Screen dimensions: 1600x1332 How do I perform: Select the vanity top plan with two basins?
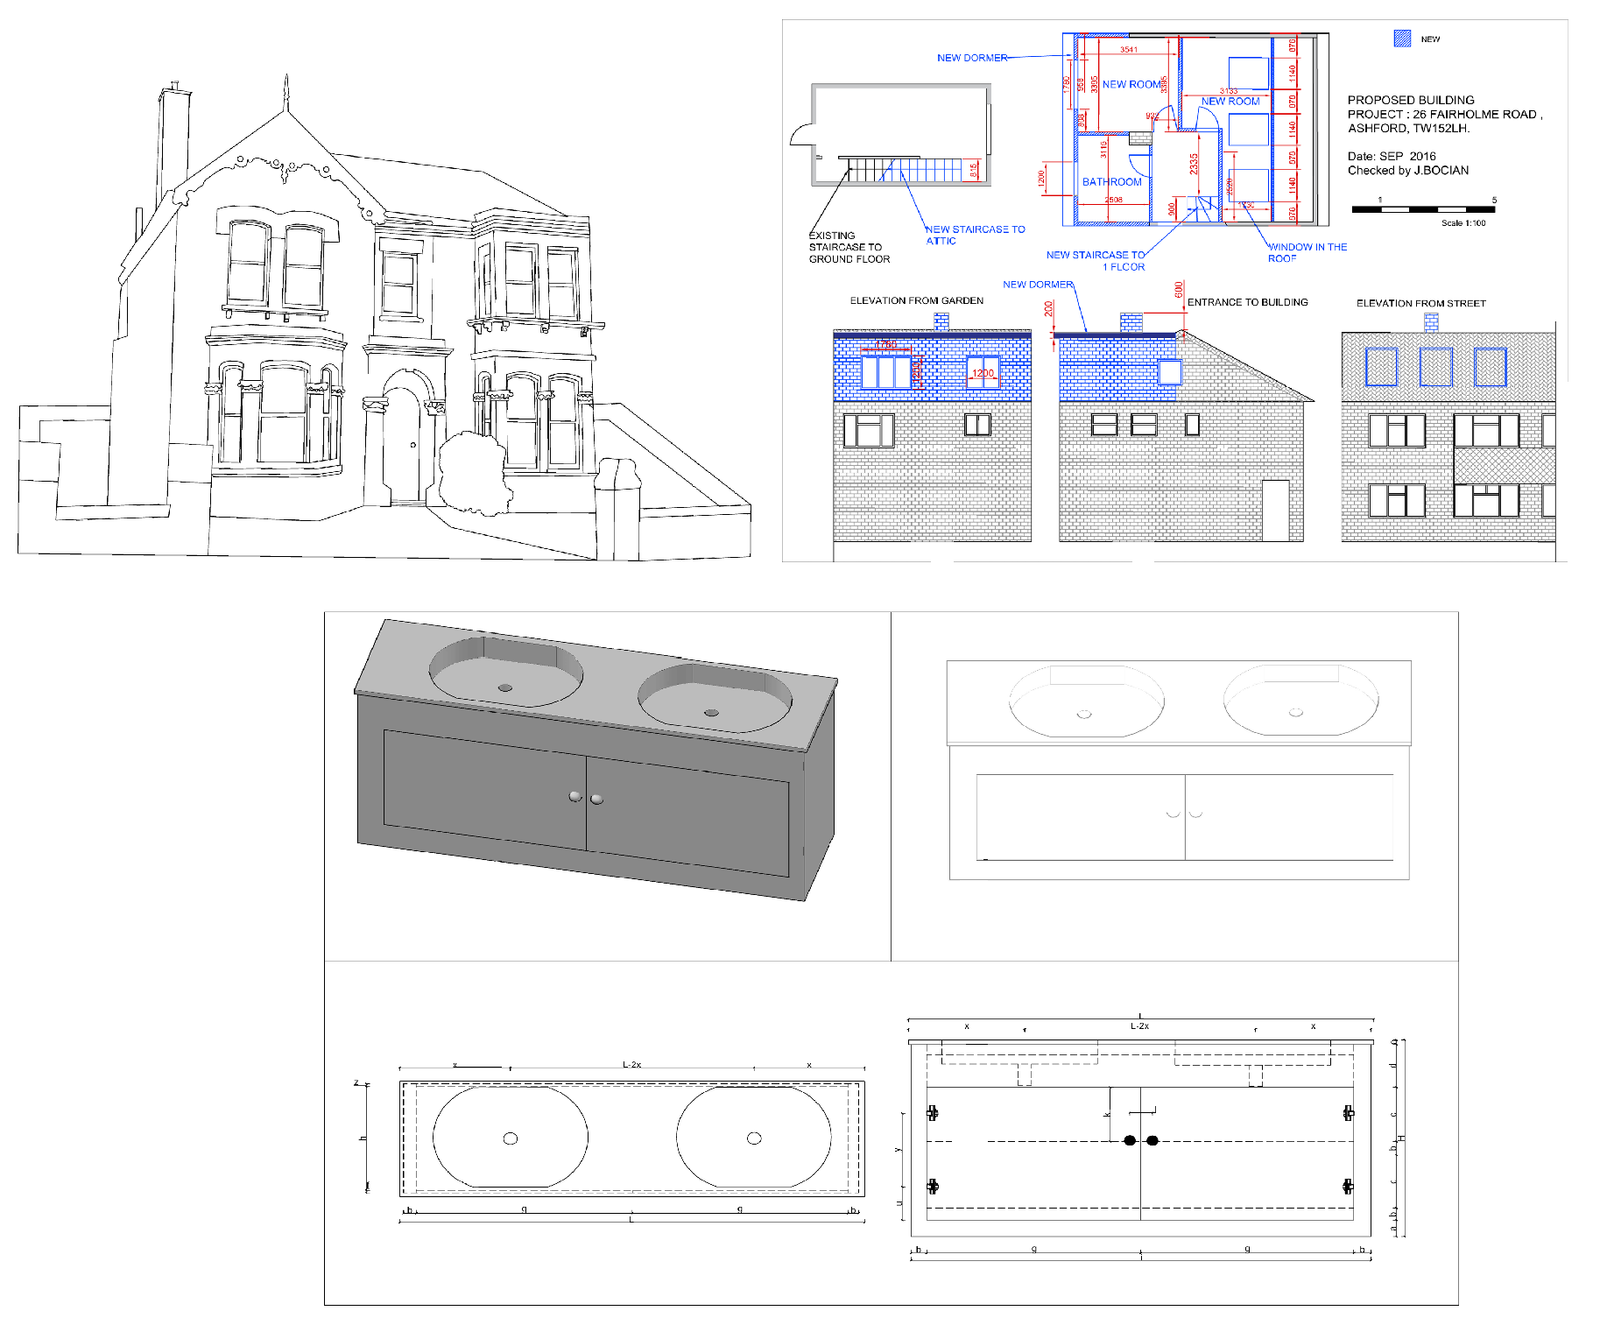click(x=632, y=1138)
